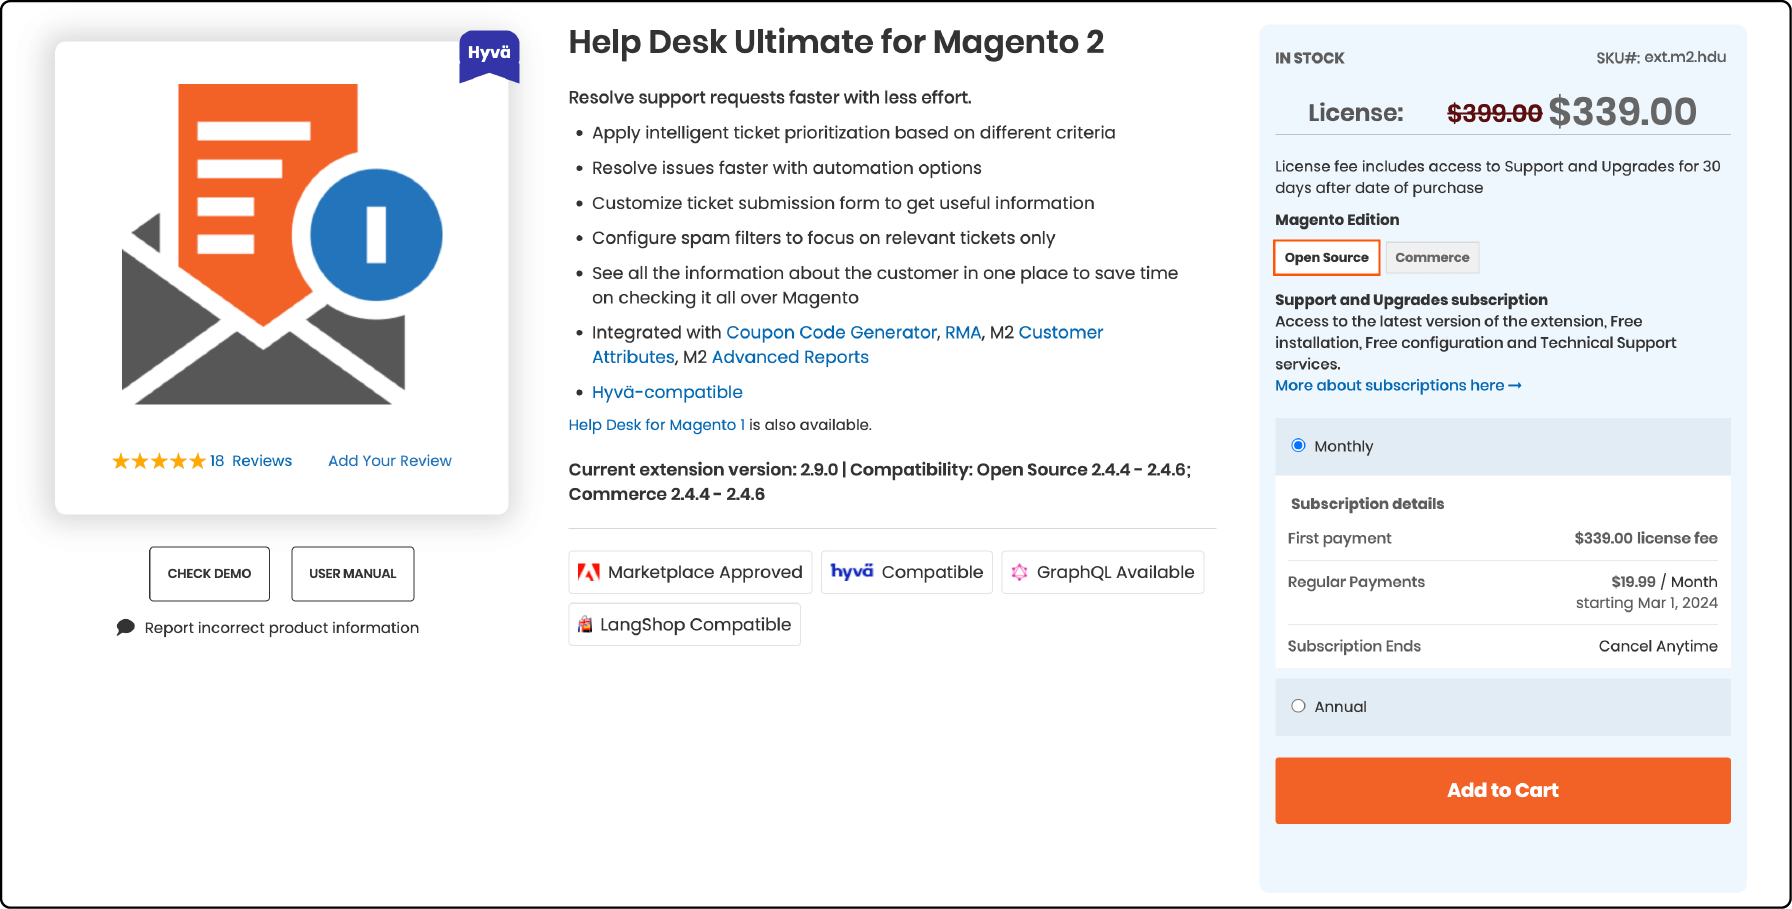Click the five-star rating icons
The width and height of the screenshot is (1792, 909).
click(158, 461)
